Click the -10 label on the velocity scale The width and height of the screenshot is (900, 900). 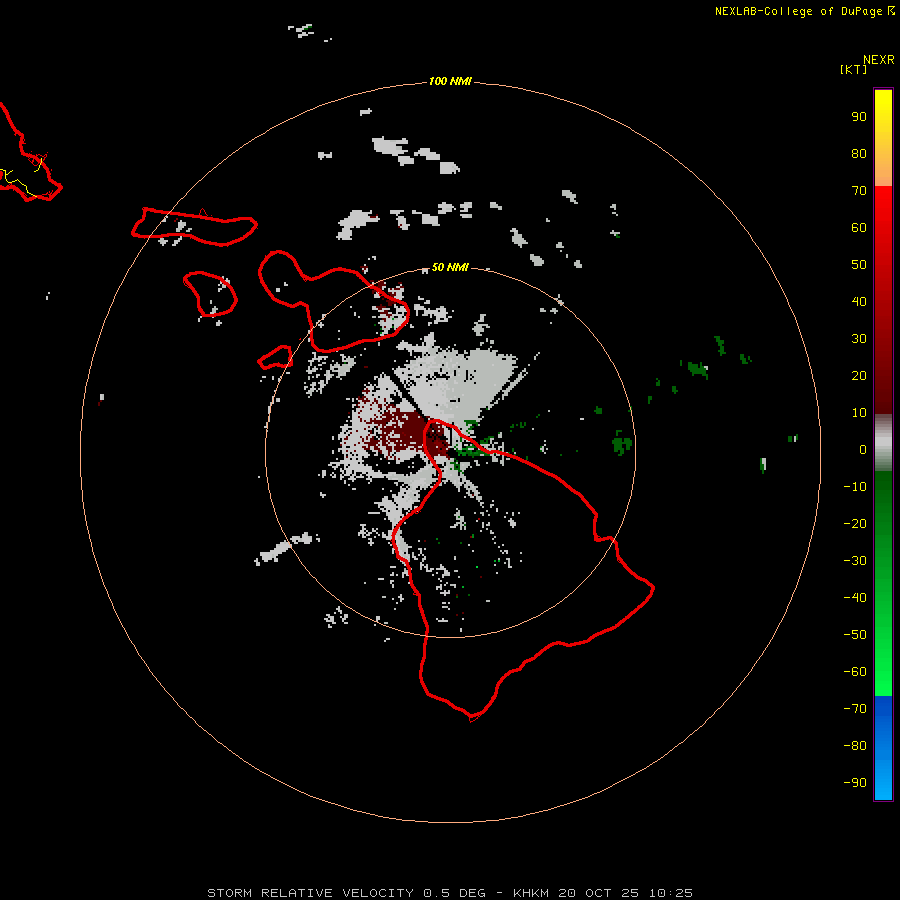click(855, 487)
